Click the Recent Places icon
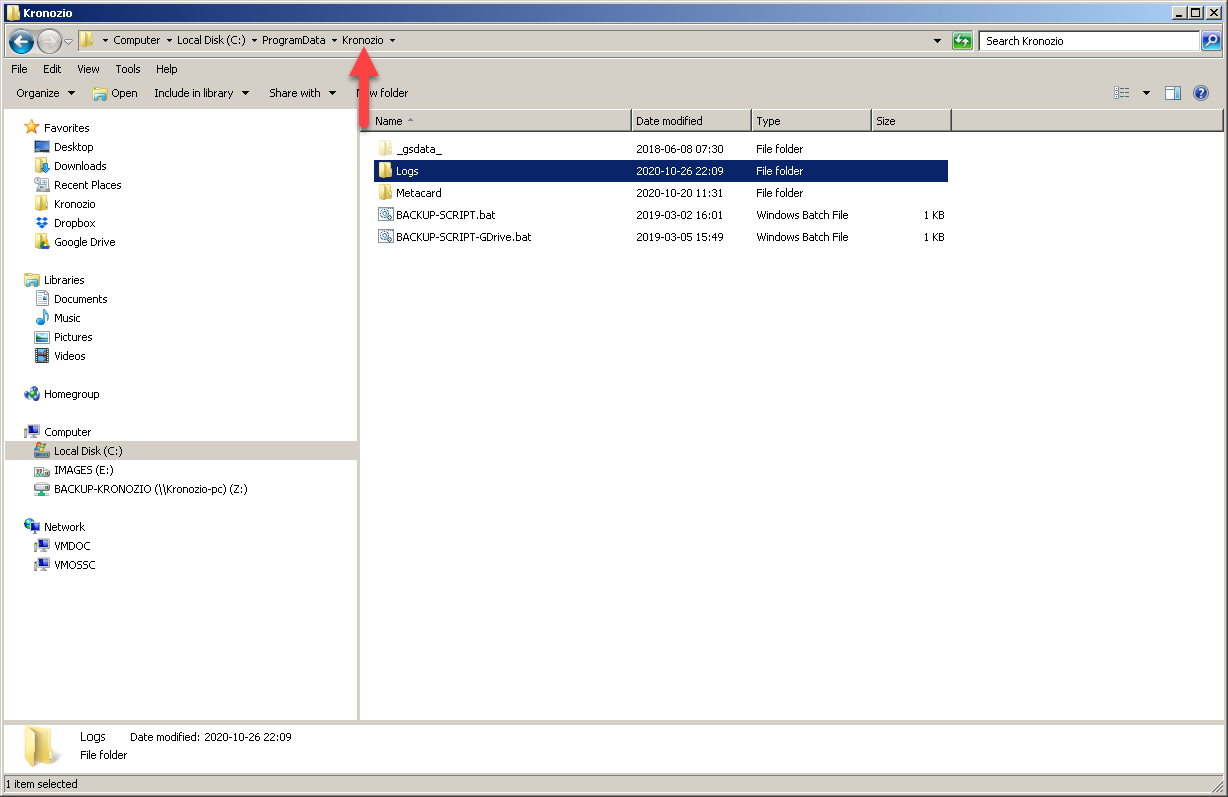The height and width of the screenshot is (797, 1228). tap(42, 185)
